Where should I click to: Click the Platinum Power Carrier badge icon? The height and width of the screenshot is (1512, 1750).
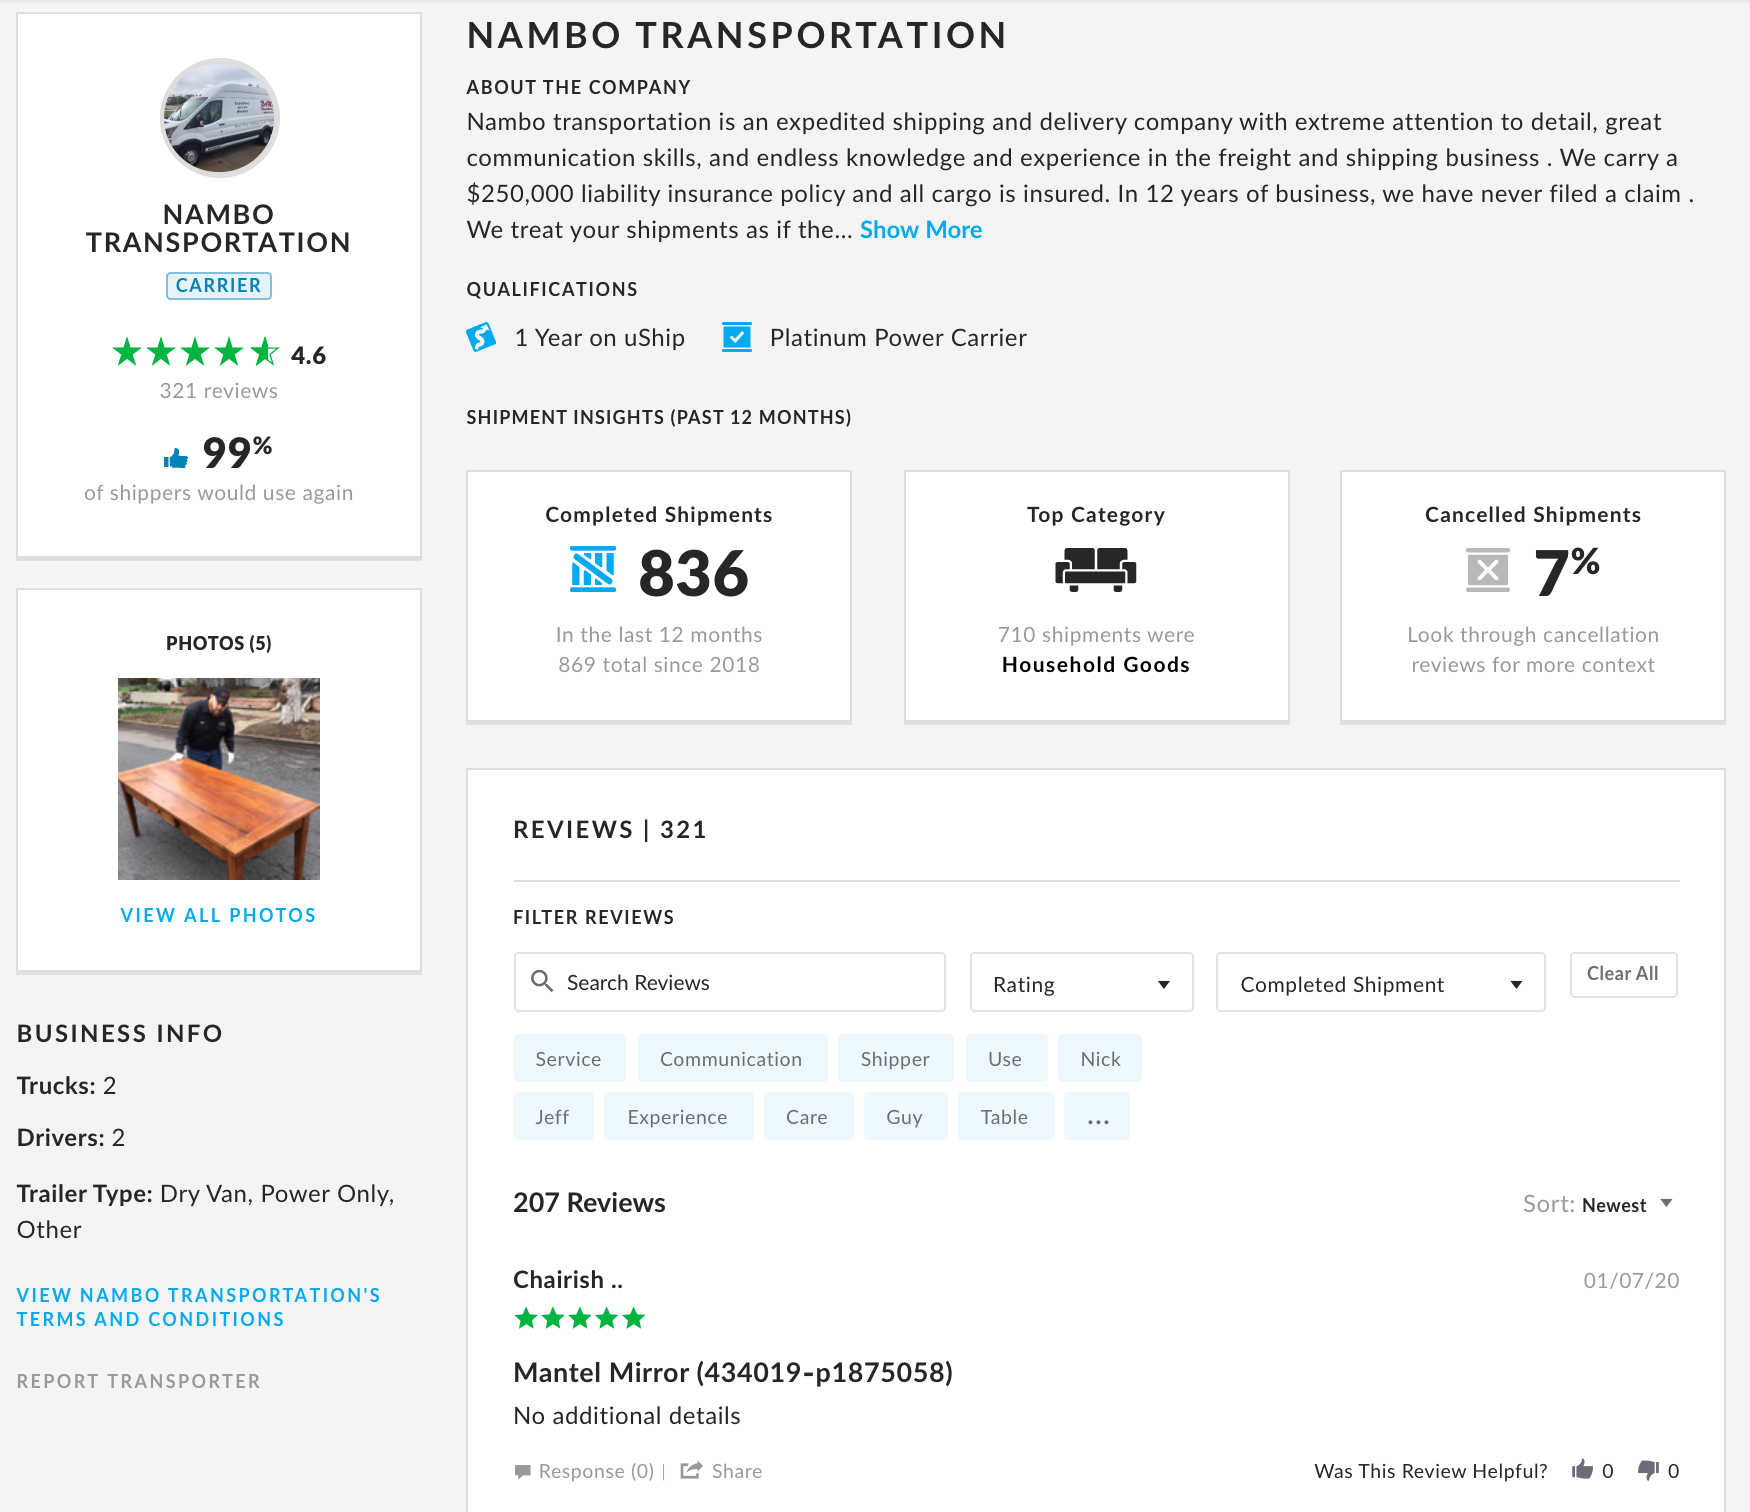(x=736, y=337)
